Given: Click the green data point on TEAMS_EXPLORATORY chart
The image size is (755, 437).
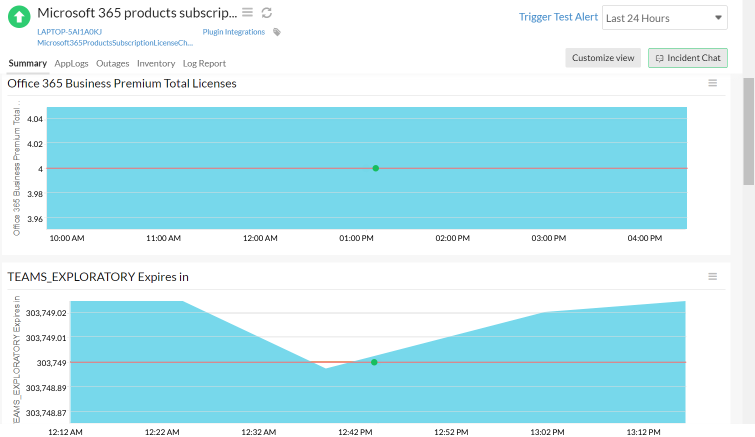Looking at the screenshot, I should (374, 362).
